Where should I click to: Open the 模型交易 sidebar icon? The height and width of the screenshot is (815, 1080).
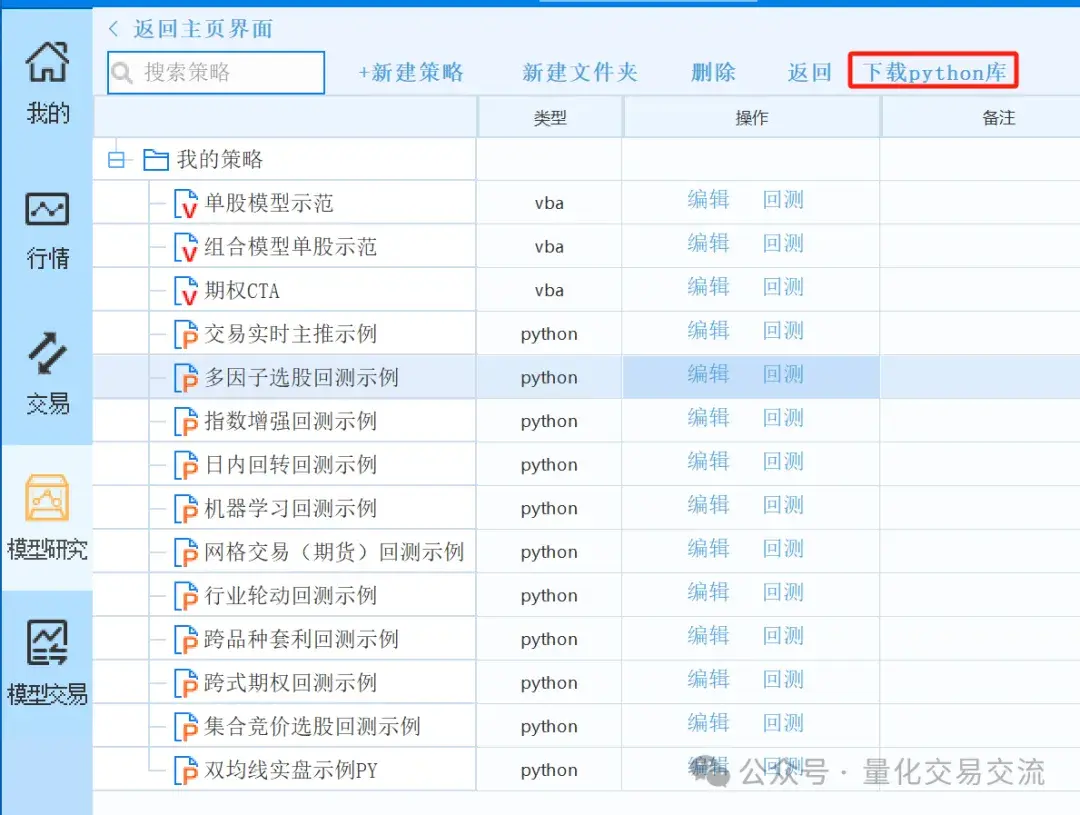pyautogui.click(x=47, y=642)
